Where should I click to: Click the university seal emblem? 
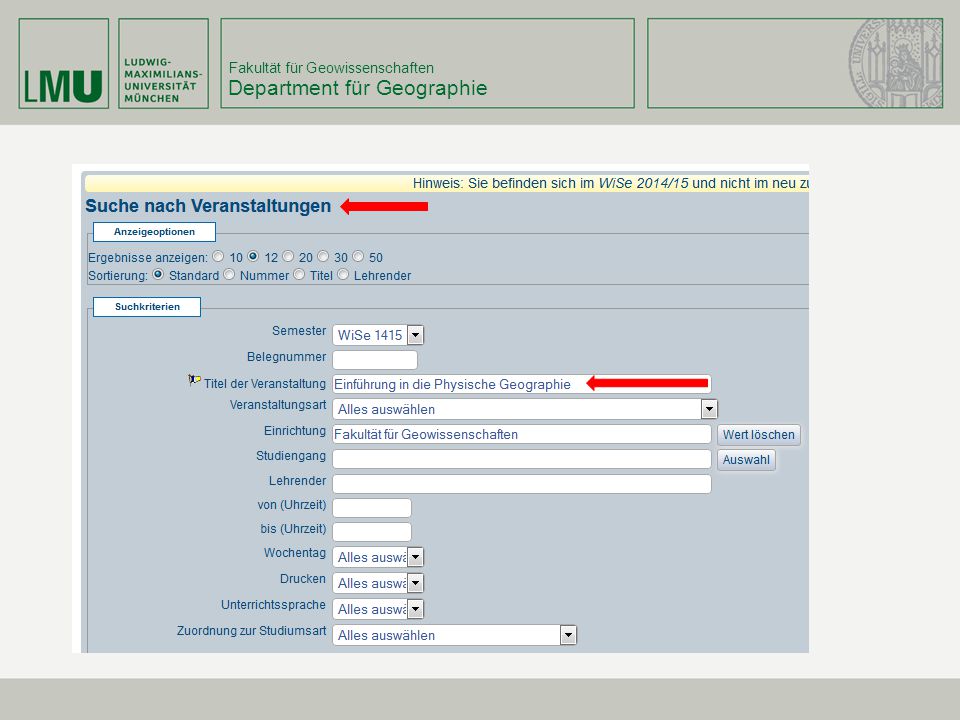895,63
